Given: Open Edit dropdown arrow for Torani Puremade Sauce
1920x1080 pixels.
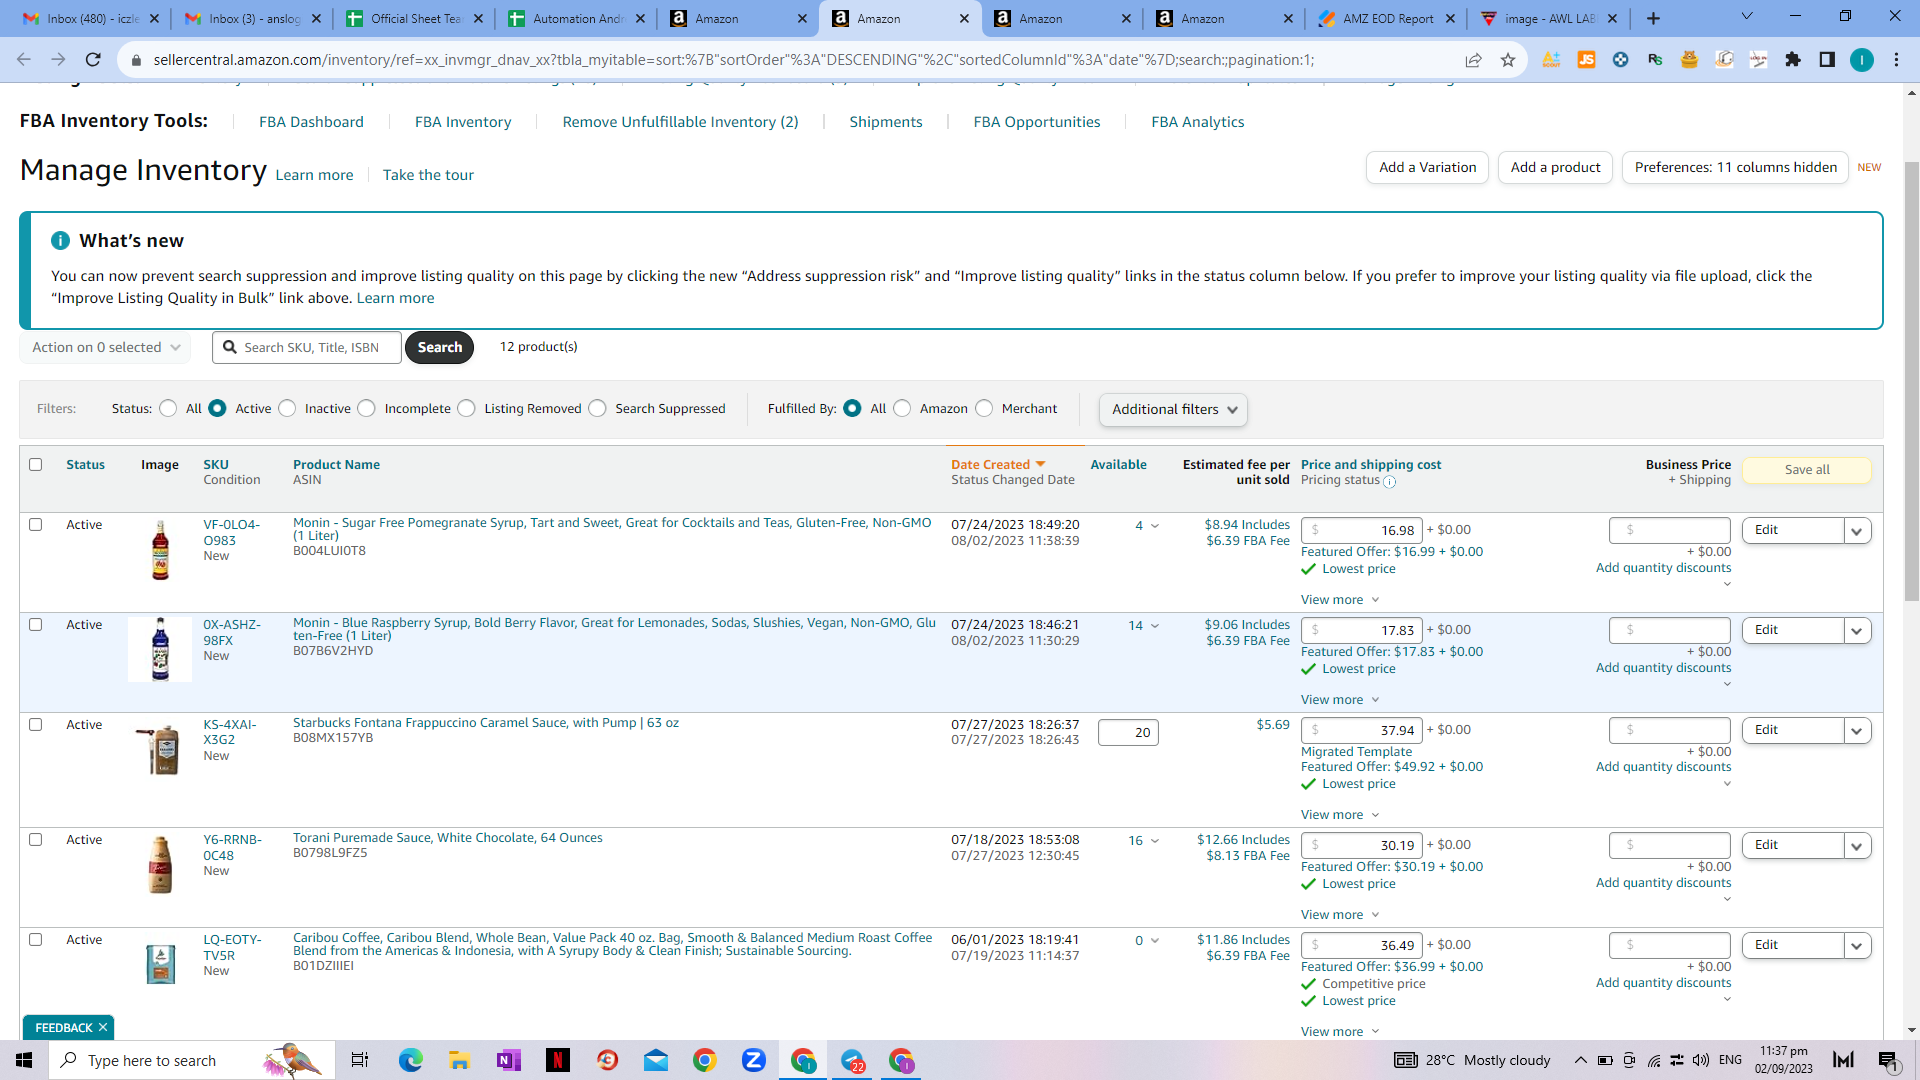Looking at the screenshot, I should 1857,846.
